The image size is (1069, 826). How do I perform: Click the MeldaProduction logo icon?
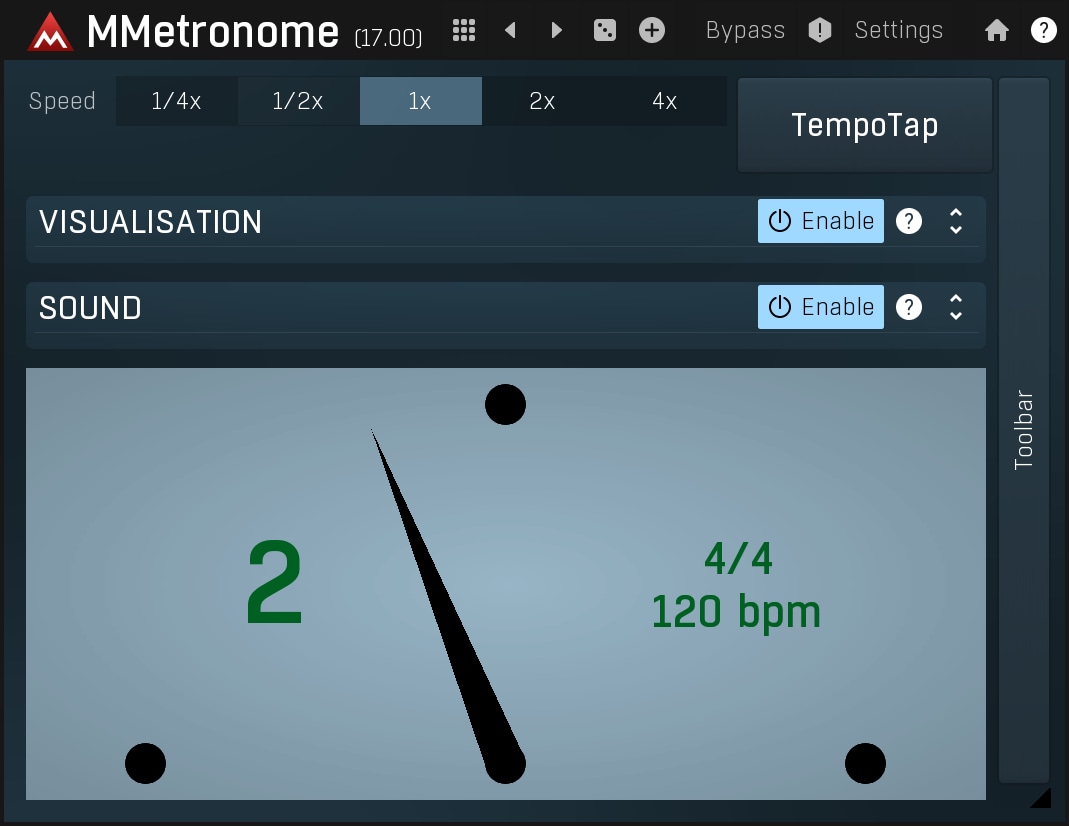tap(51, 32)
